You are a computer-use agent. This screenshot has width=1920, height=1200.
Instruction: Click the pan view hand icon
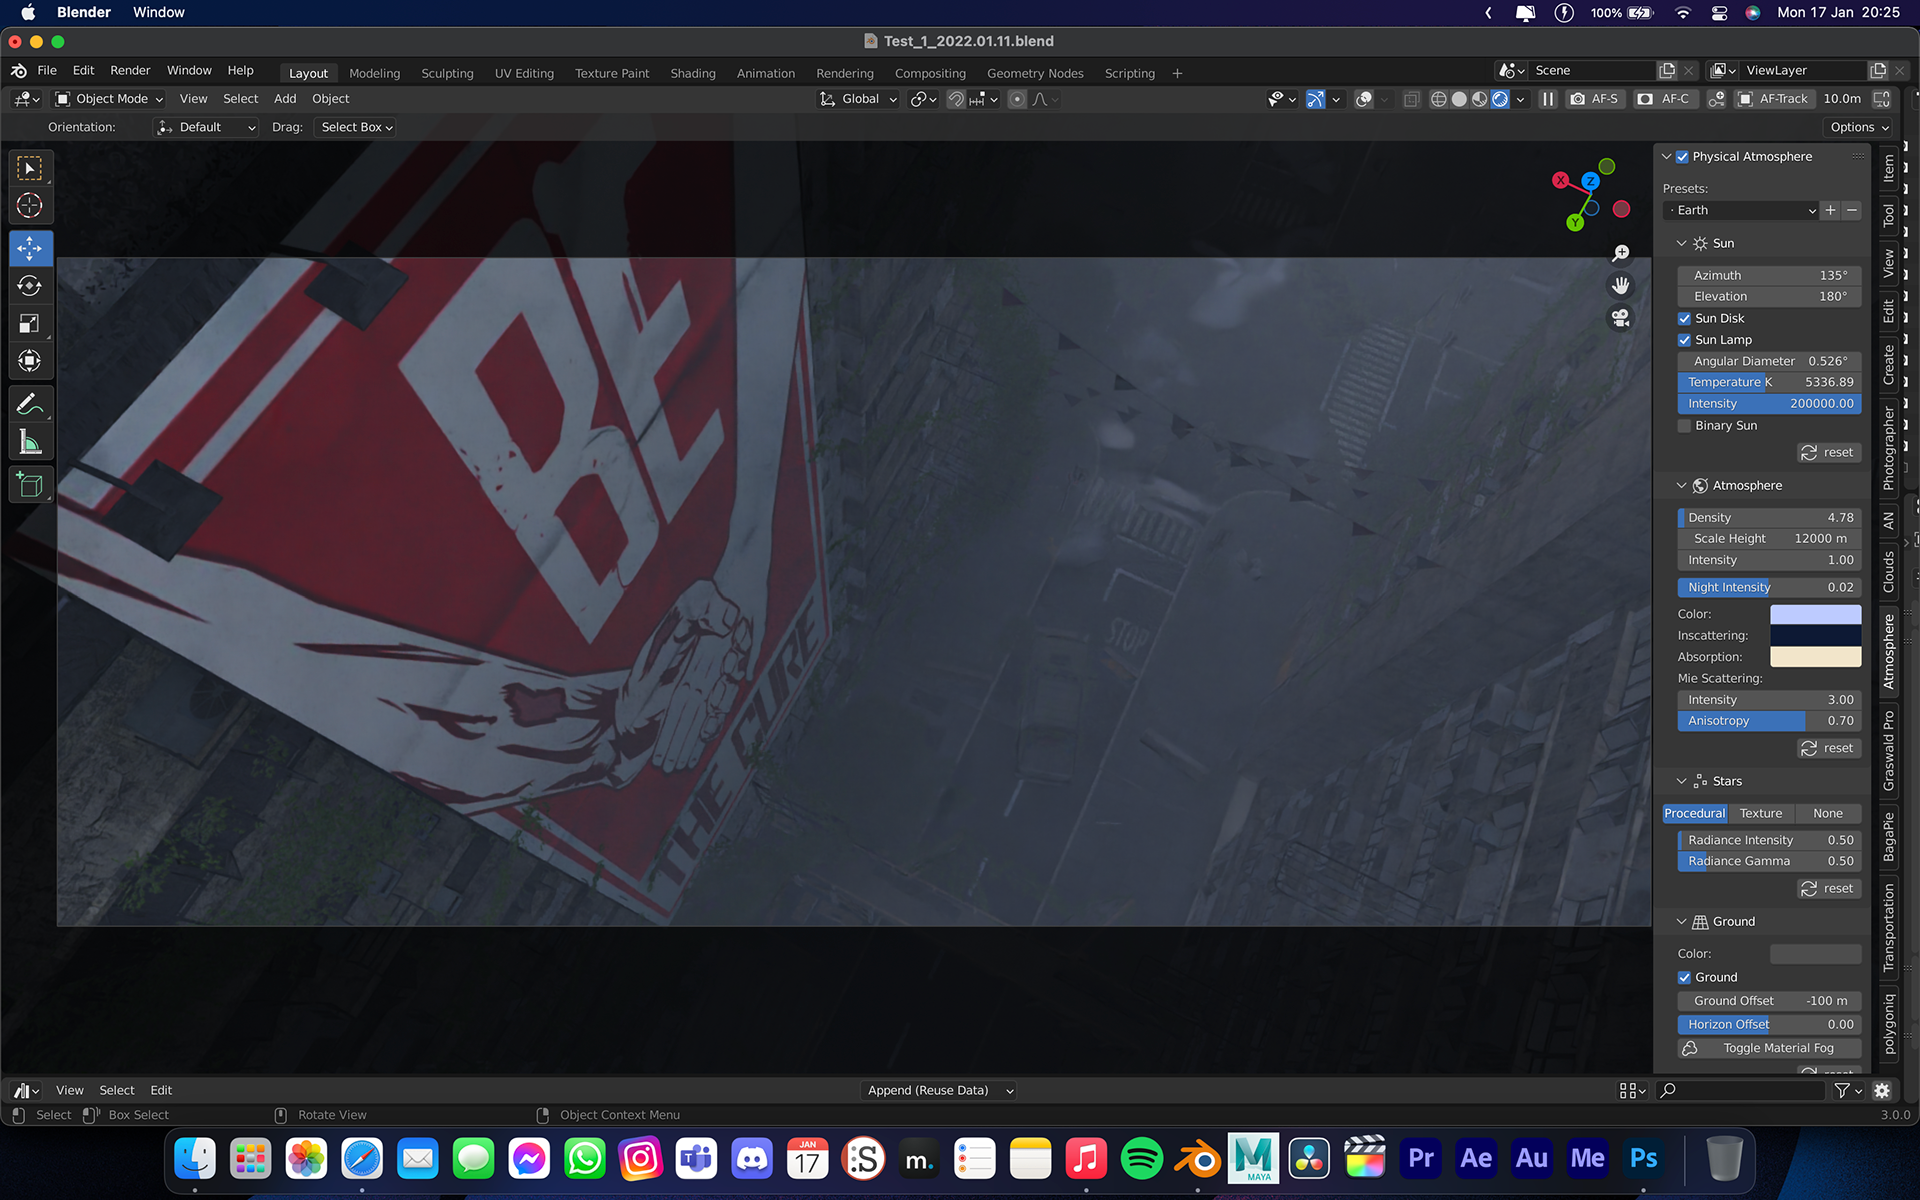coord(1621,286)
